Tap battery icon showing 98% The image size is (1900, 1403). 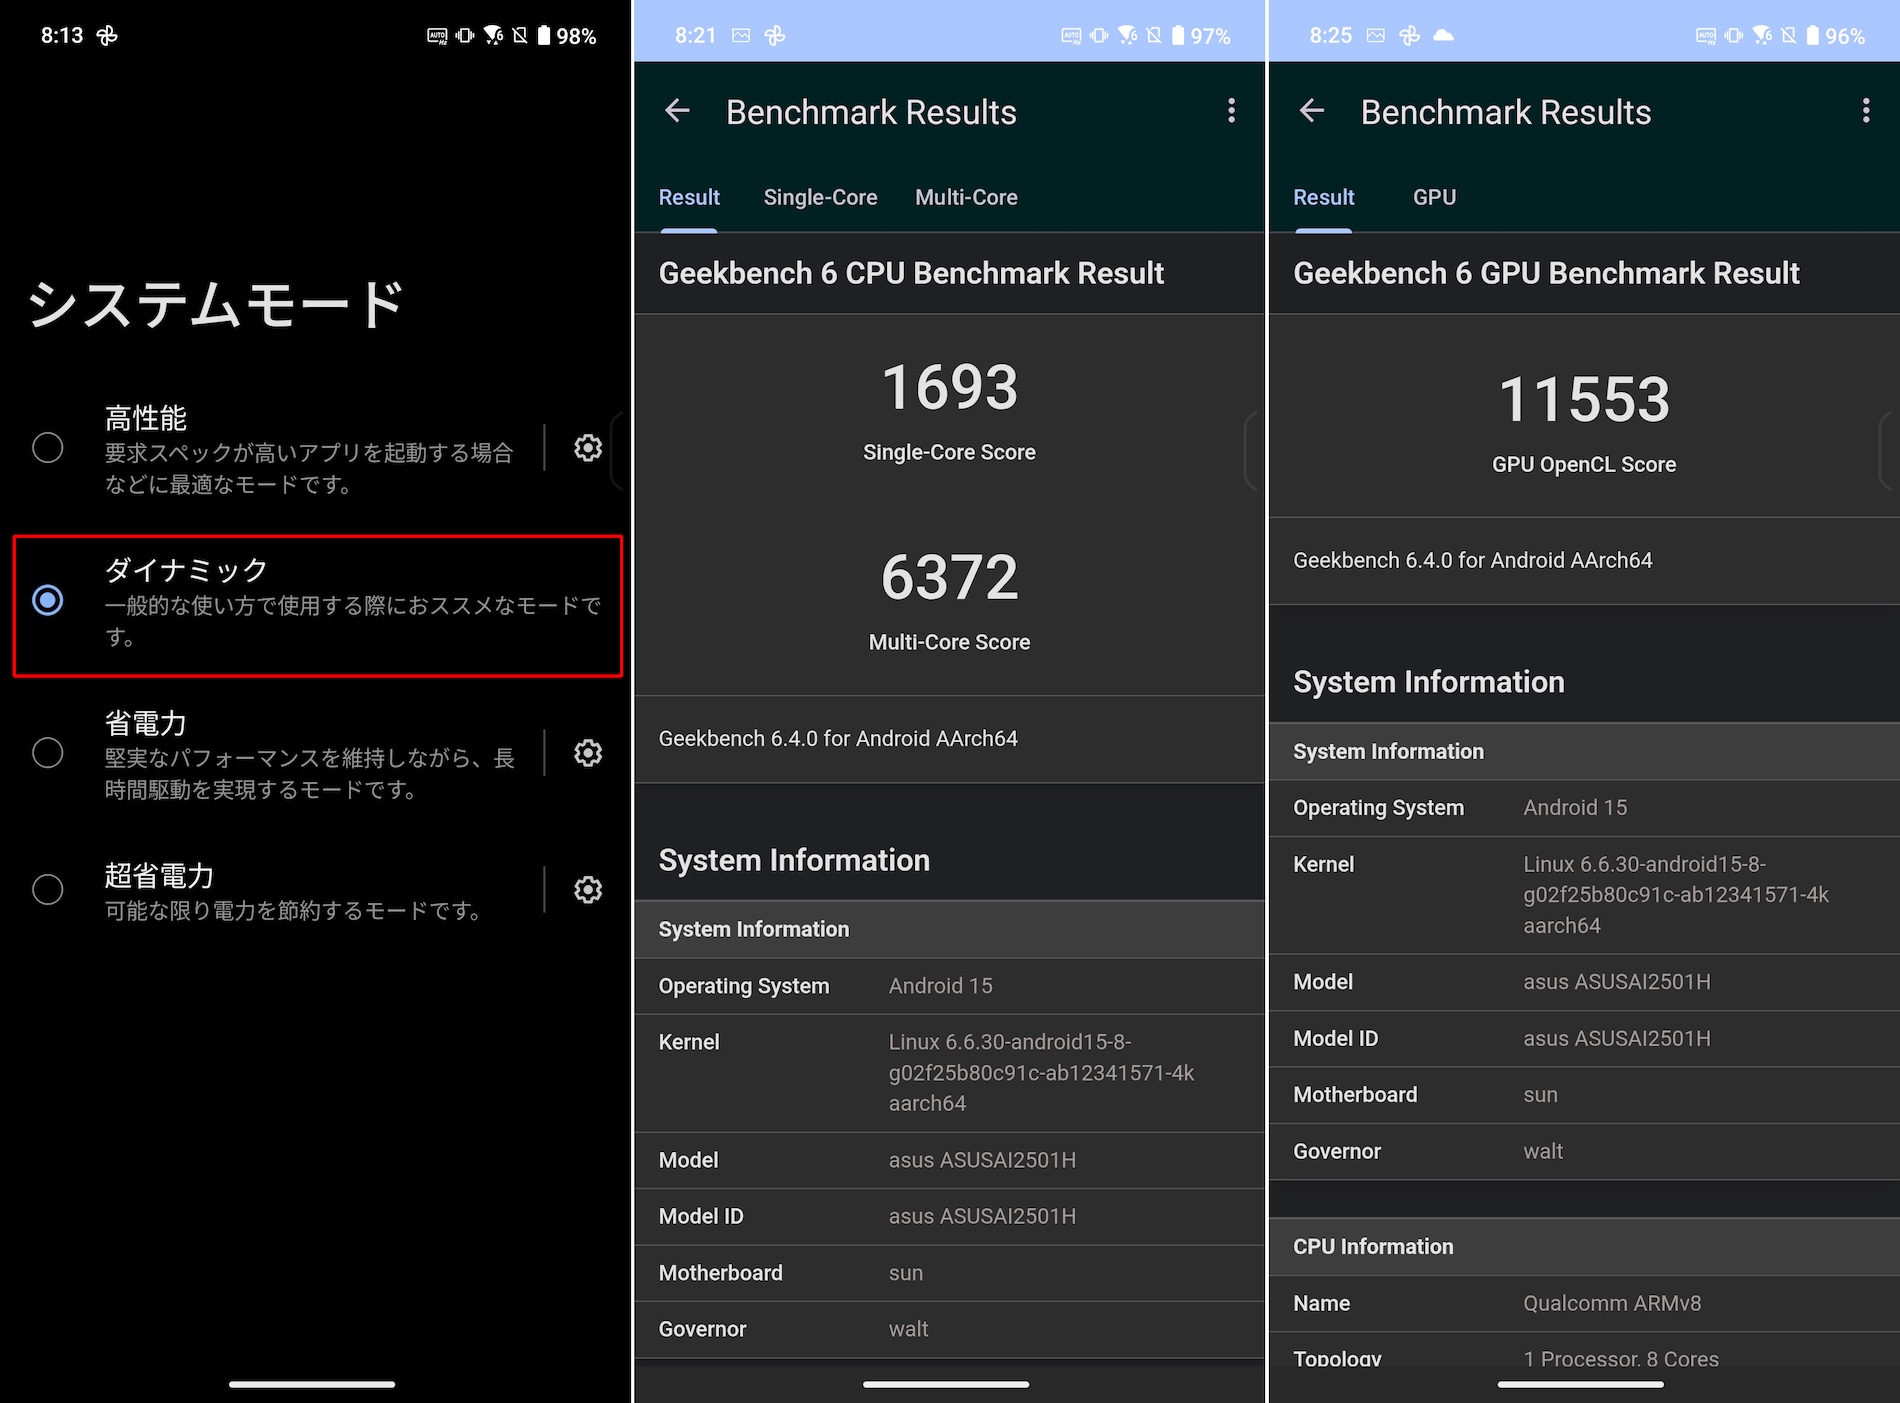click(544, 36)
